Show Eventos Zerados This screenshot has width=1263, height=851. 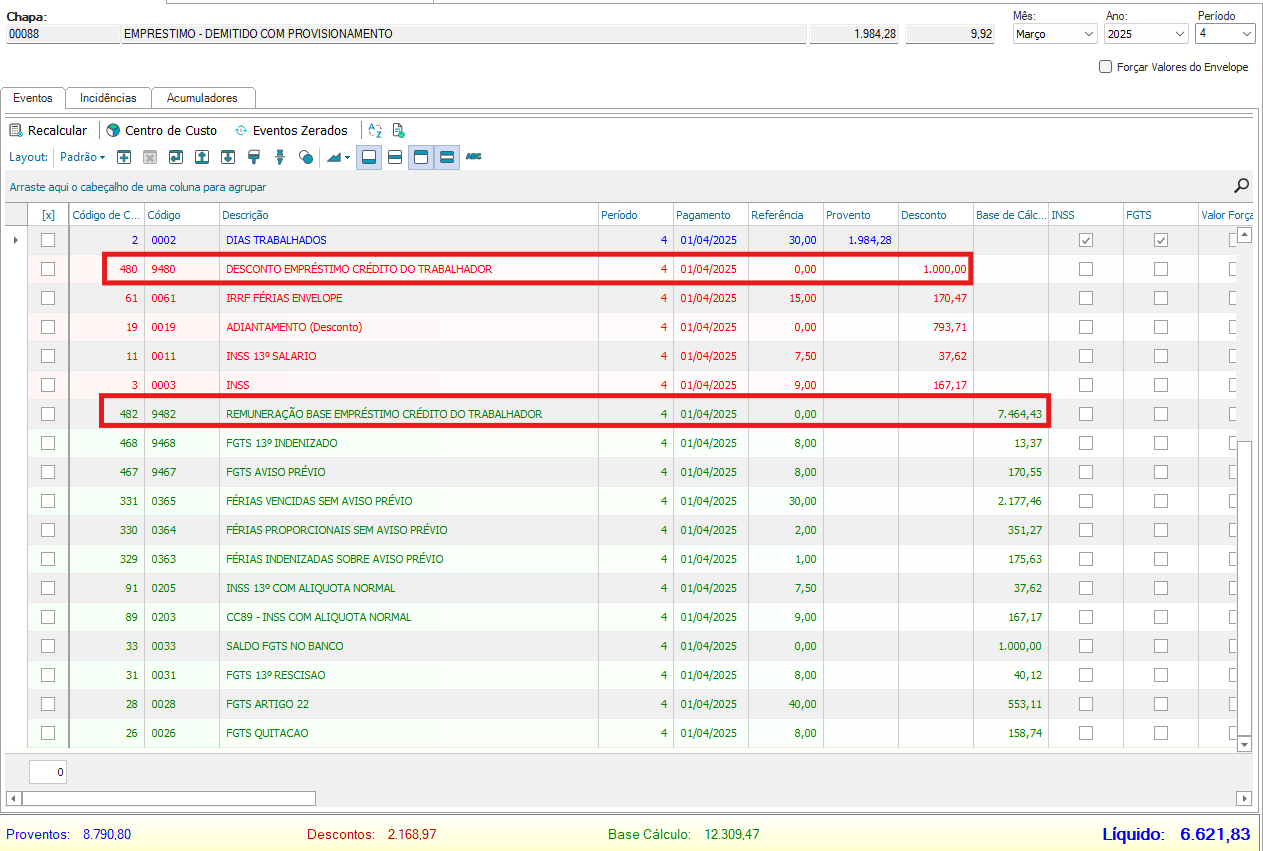291,130
